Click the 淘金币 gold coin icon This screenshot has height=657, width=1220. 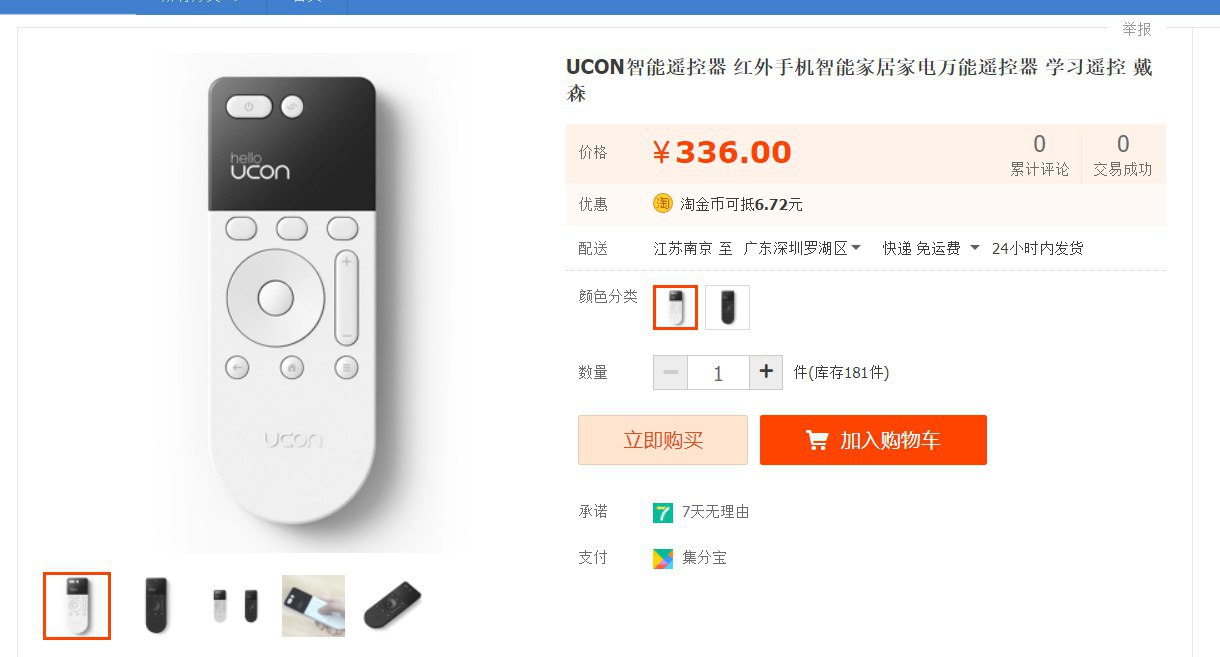tap(663, 204)
